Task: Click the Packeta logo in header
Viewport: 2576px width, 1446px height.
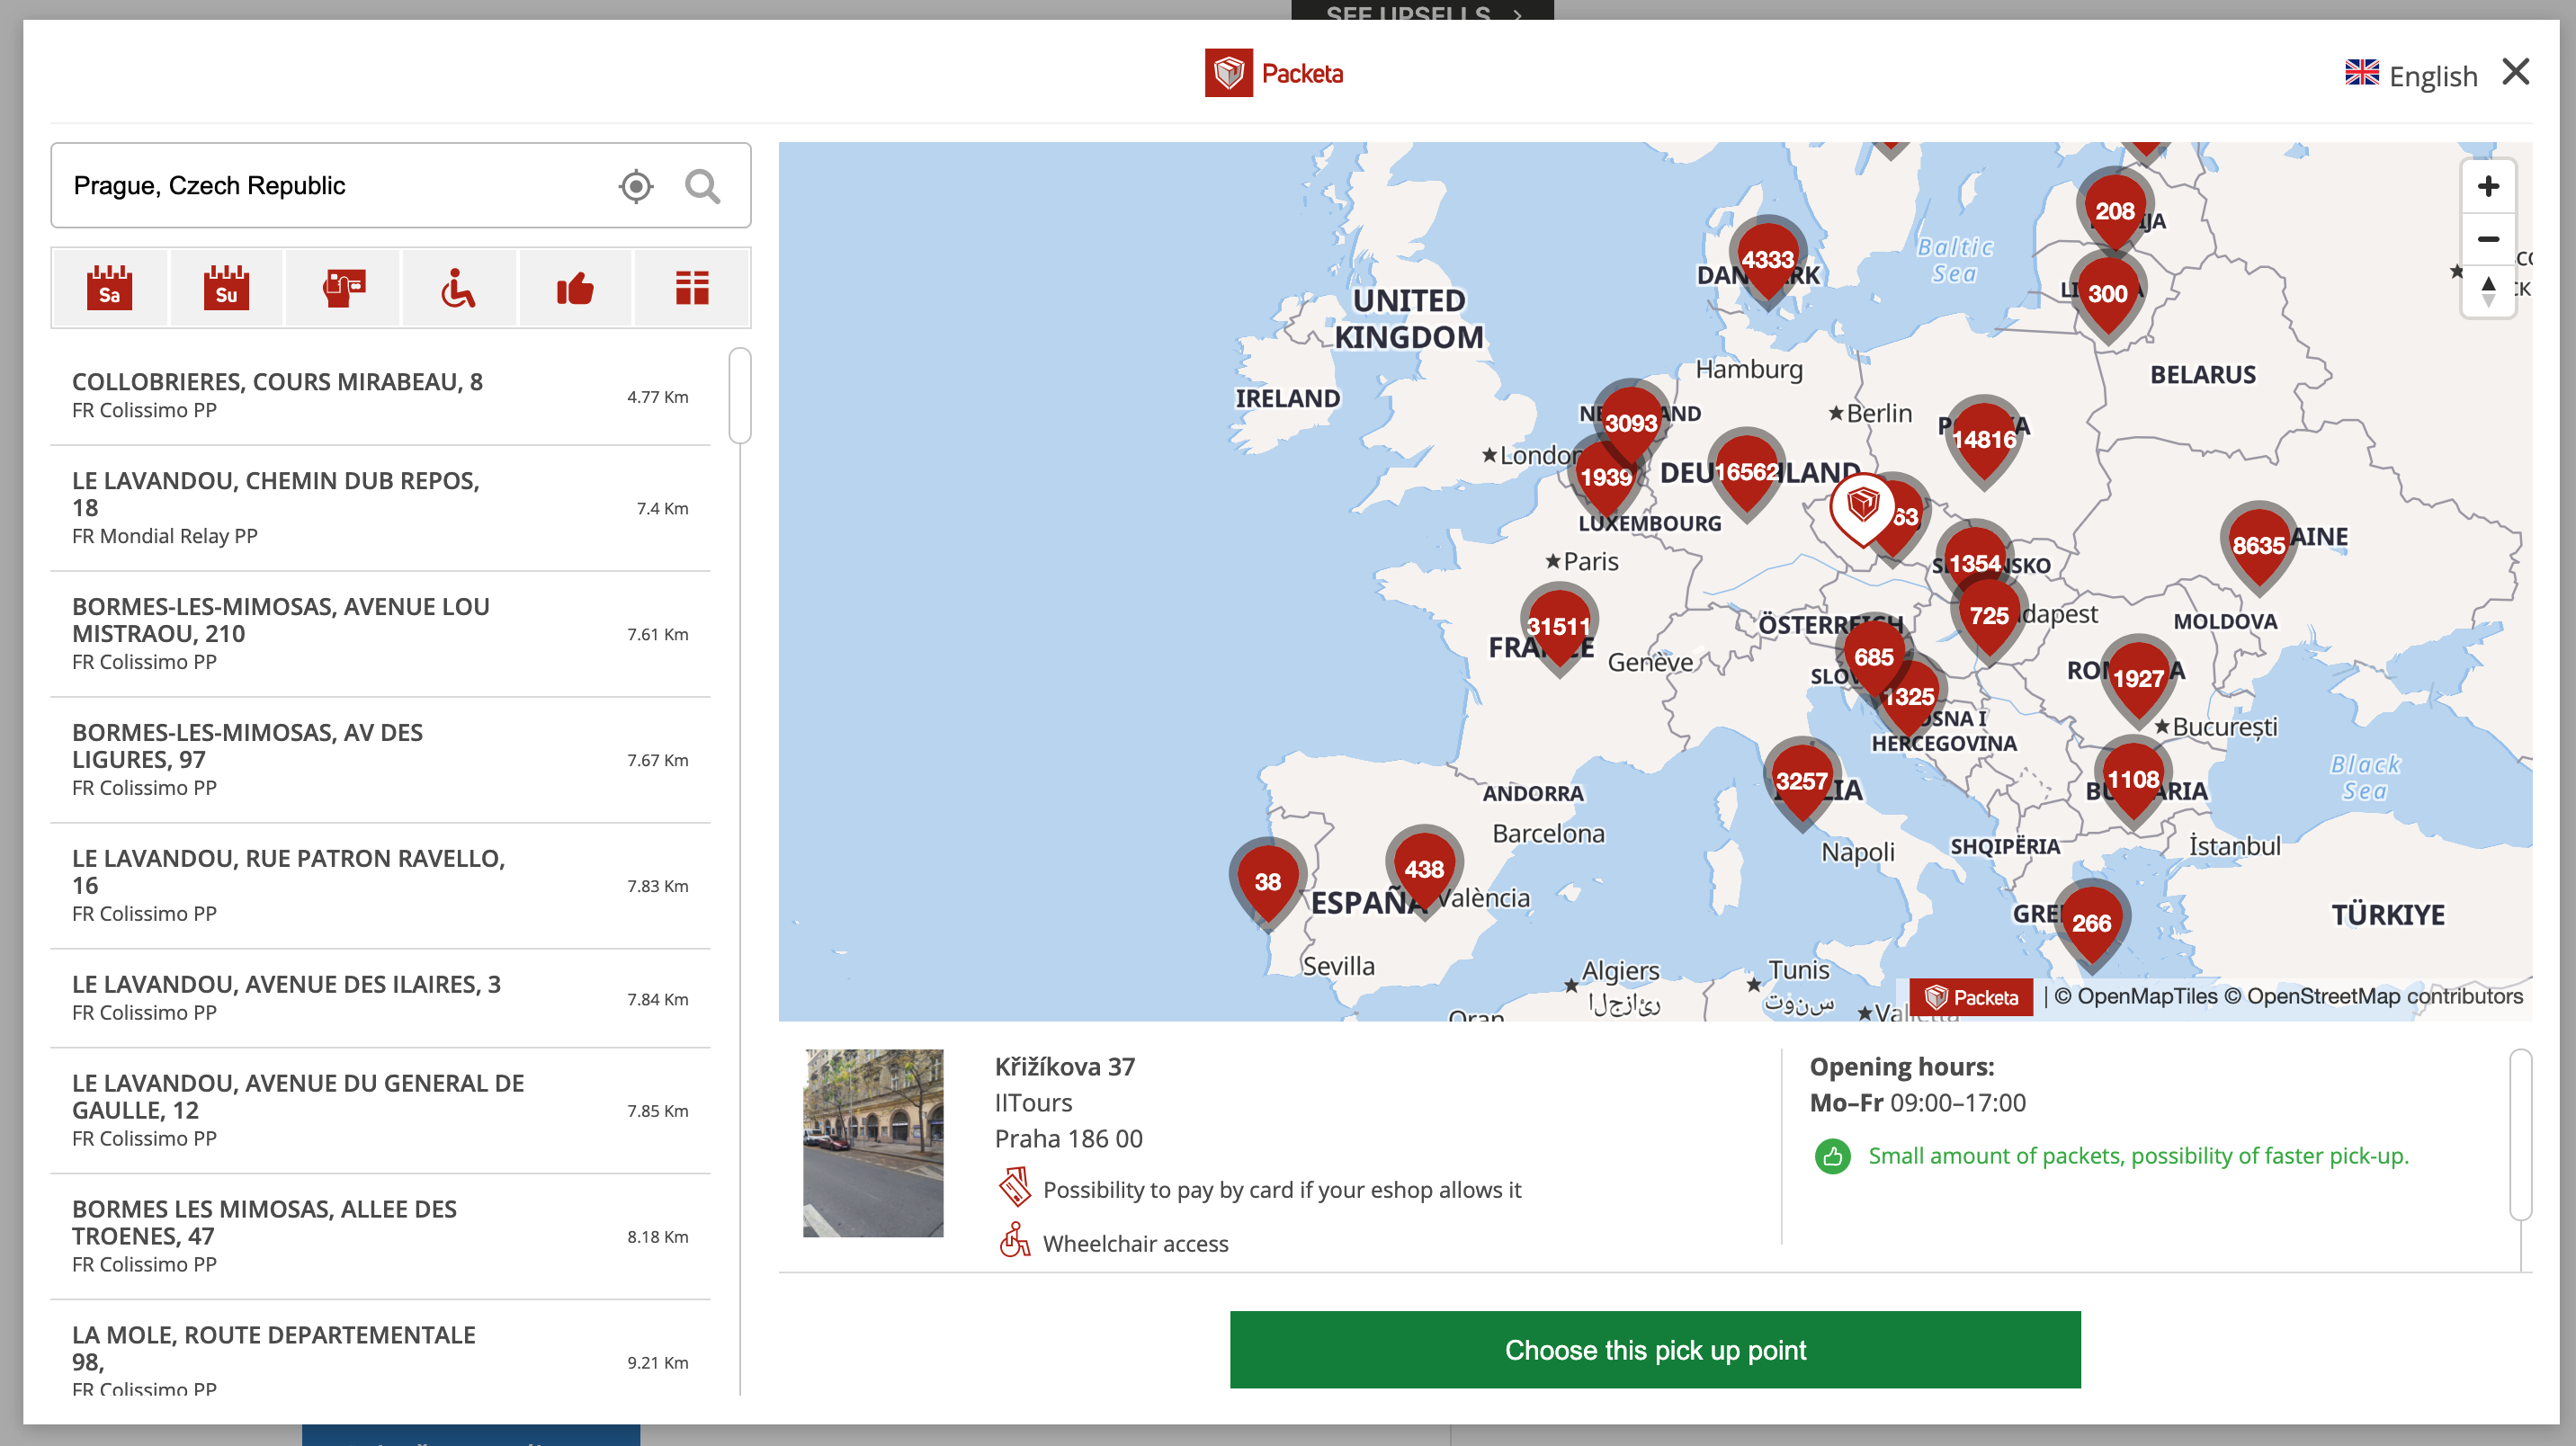Action: point(1273,73)
